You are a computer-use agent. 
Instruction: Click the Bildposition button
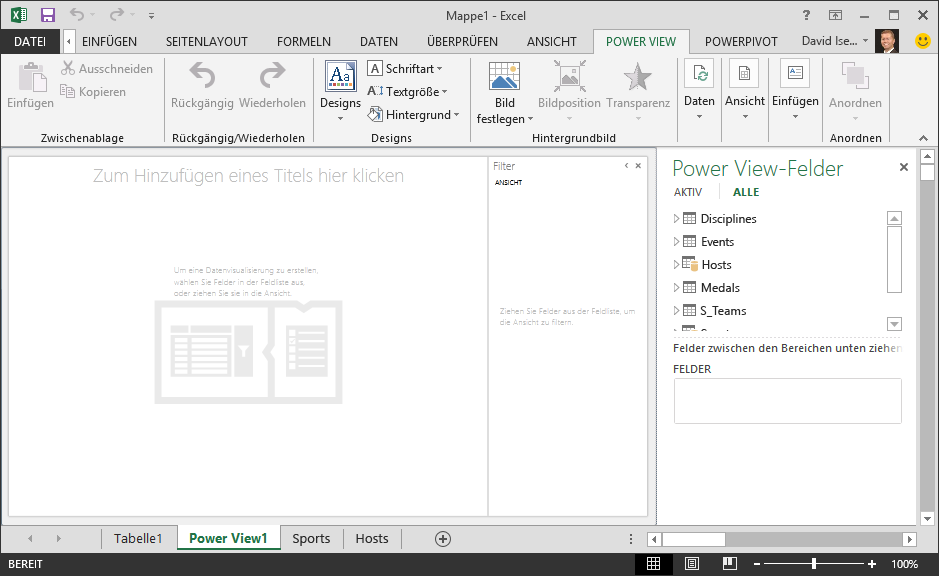pos(569,91)
